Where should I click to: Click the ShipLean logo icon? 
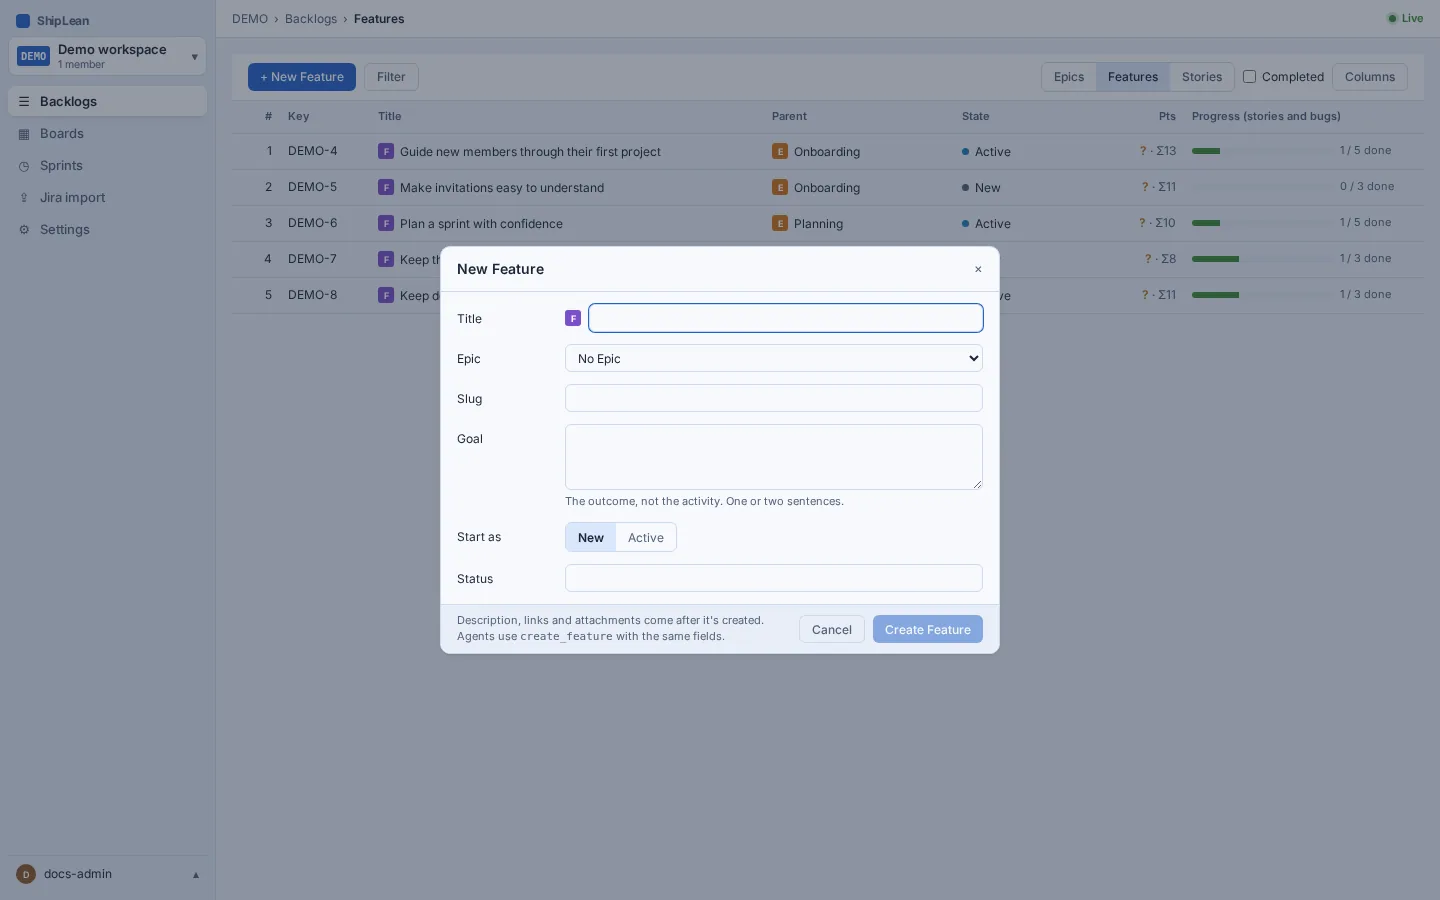point(23,20)
